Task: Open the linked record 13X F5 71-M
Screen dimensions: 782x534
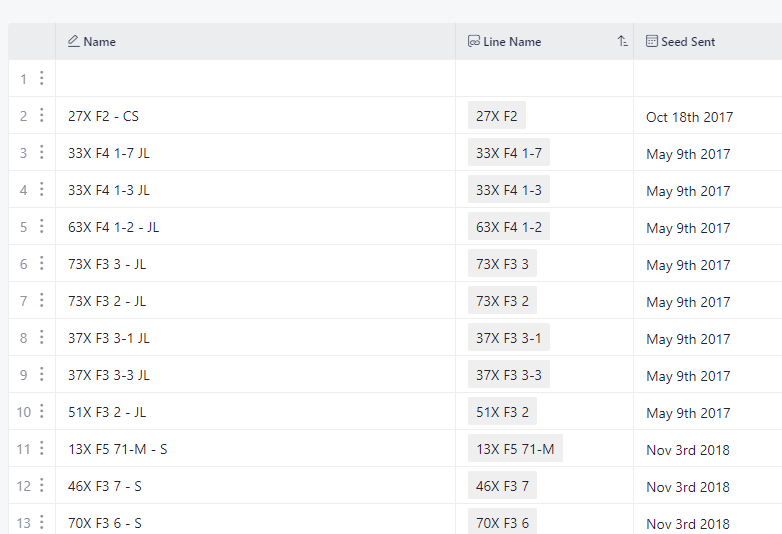Action: pyautogui.click(x=515, y=449)
